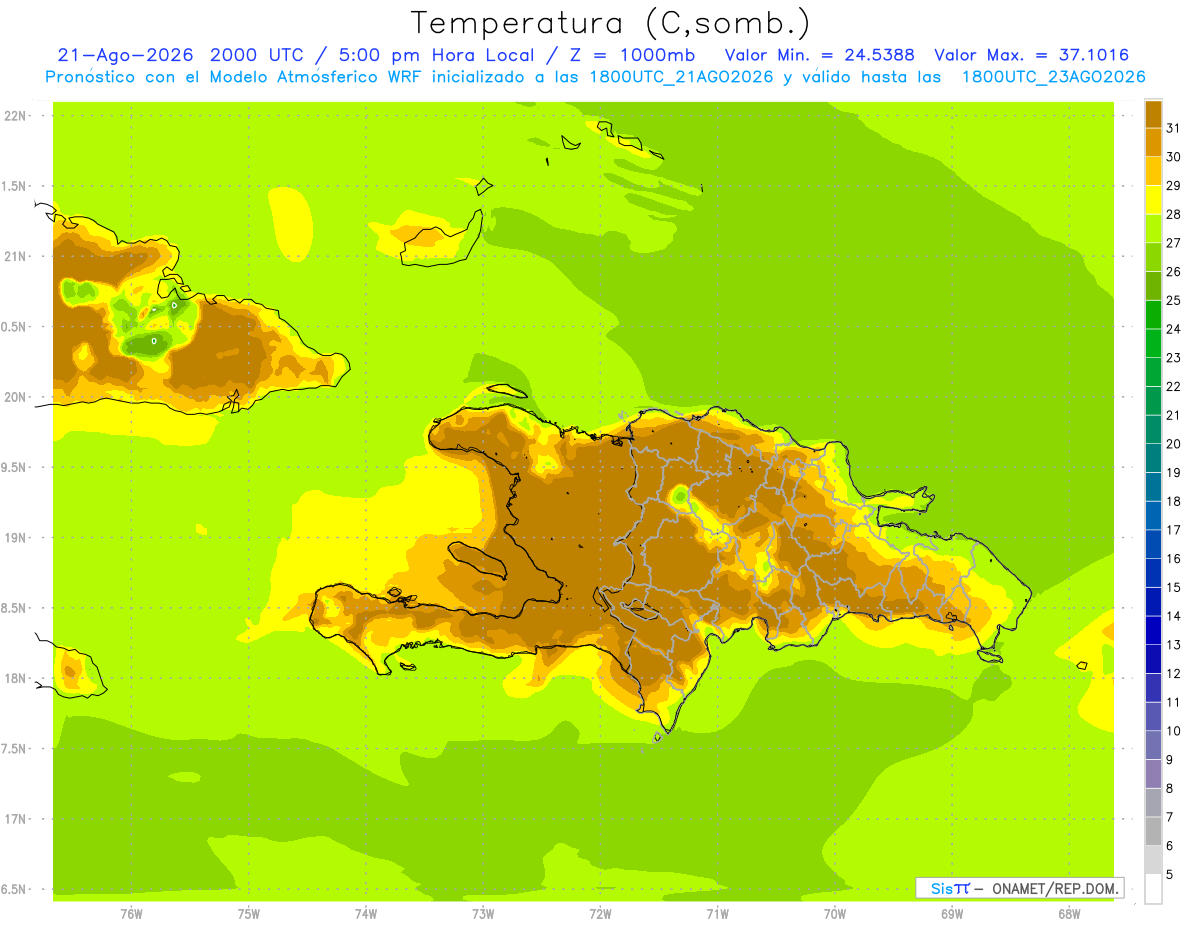Viewport: 1200px width, 927px height.
Task: Click the "Valor Min. = 24.5388" readout
Action: [819, 55]
